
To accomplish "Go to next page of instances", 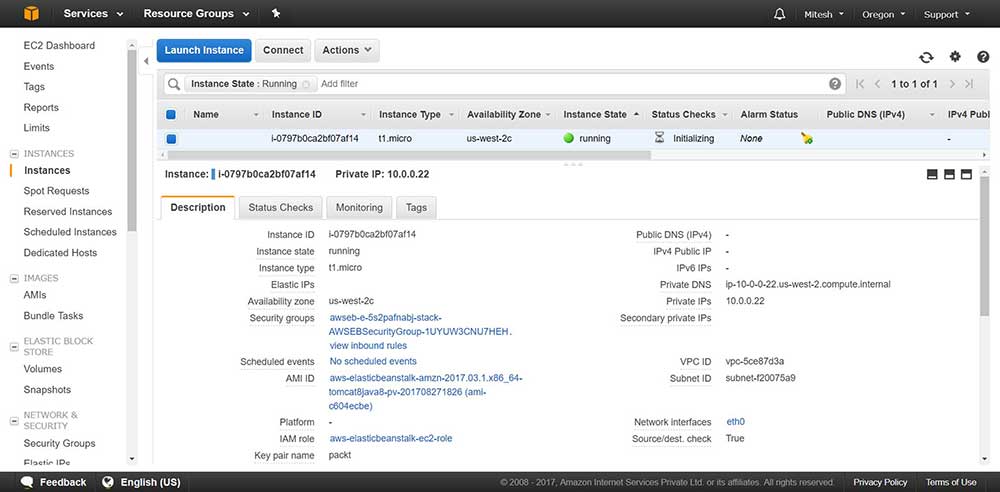I will tap(952, 84).
